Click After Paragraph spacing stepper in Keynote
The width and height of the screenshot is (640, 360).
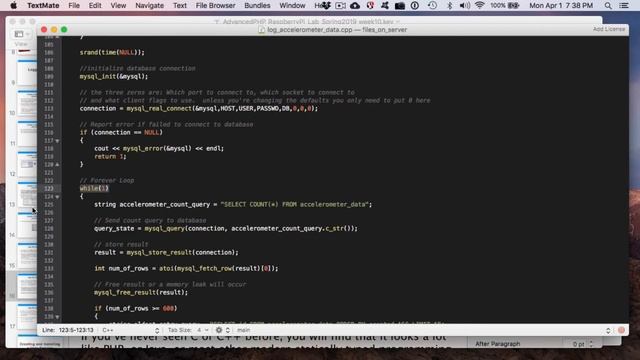coord(591,344)
